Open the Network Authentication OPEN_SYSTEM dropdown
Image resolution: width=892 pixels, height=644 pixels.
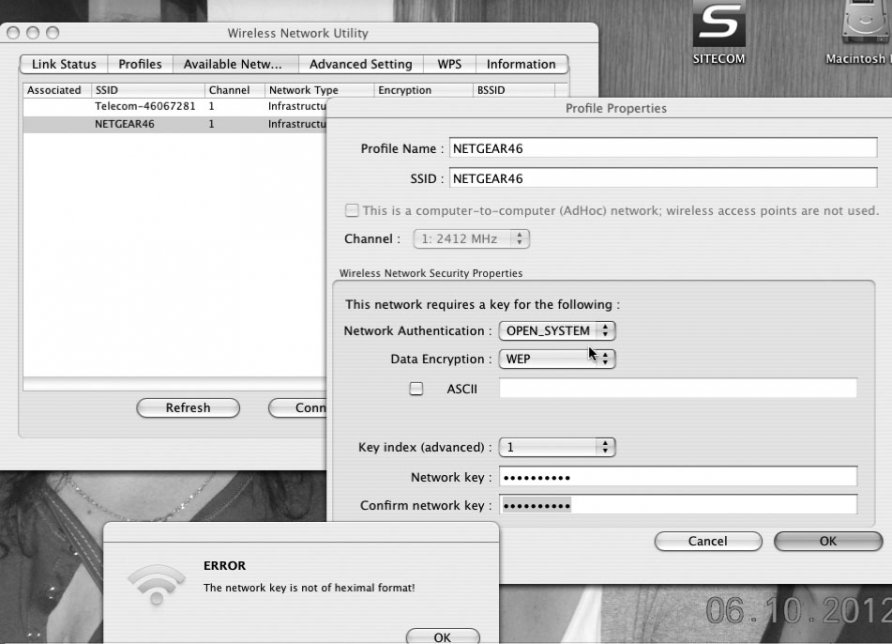[557, 331]
